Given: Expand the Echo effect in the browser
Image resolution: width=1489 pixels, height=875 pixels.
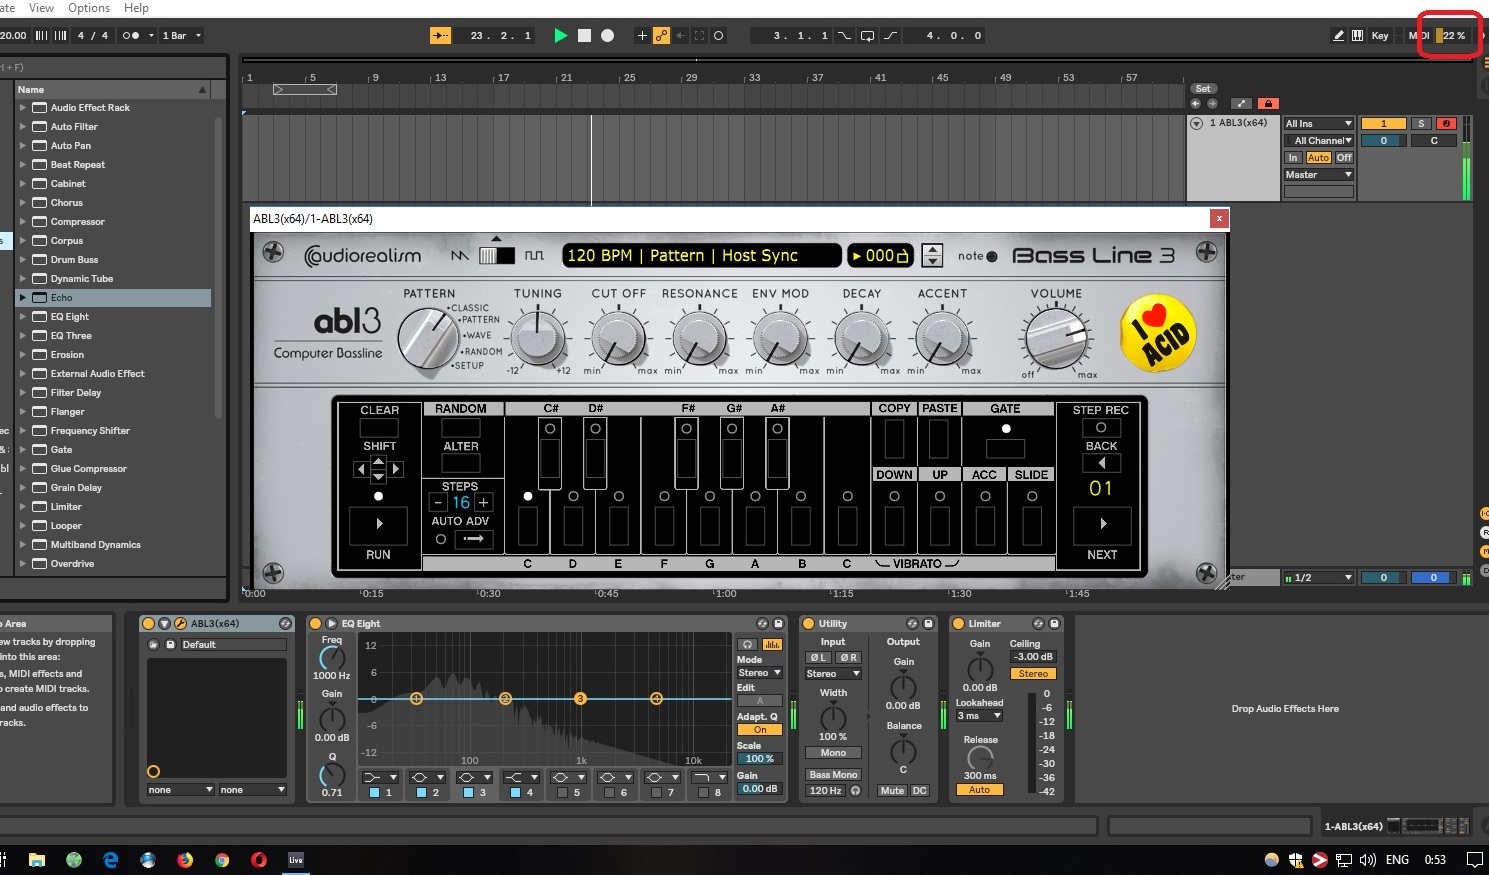Looking at the screenshot, I should click(x=23, y=298).
